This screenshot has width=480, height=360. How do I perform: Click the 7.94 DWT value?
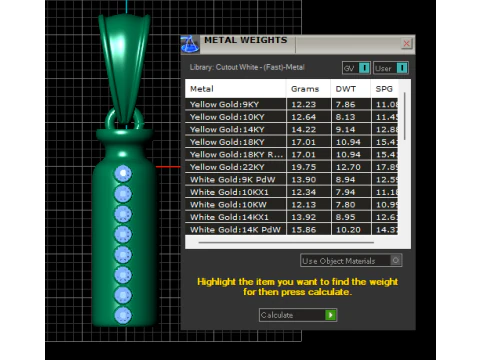[345, 192]
